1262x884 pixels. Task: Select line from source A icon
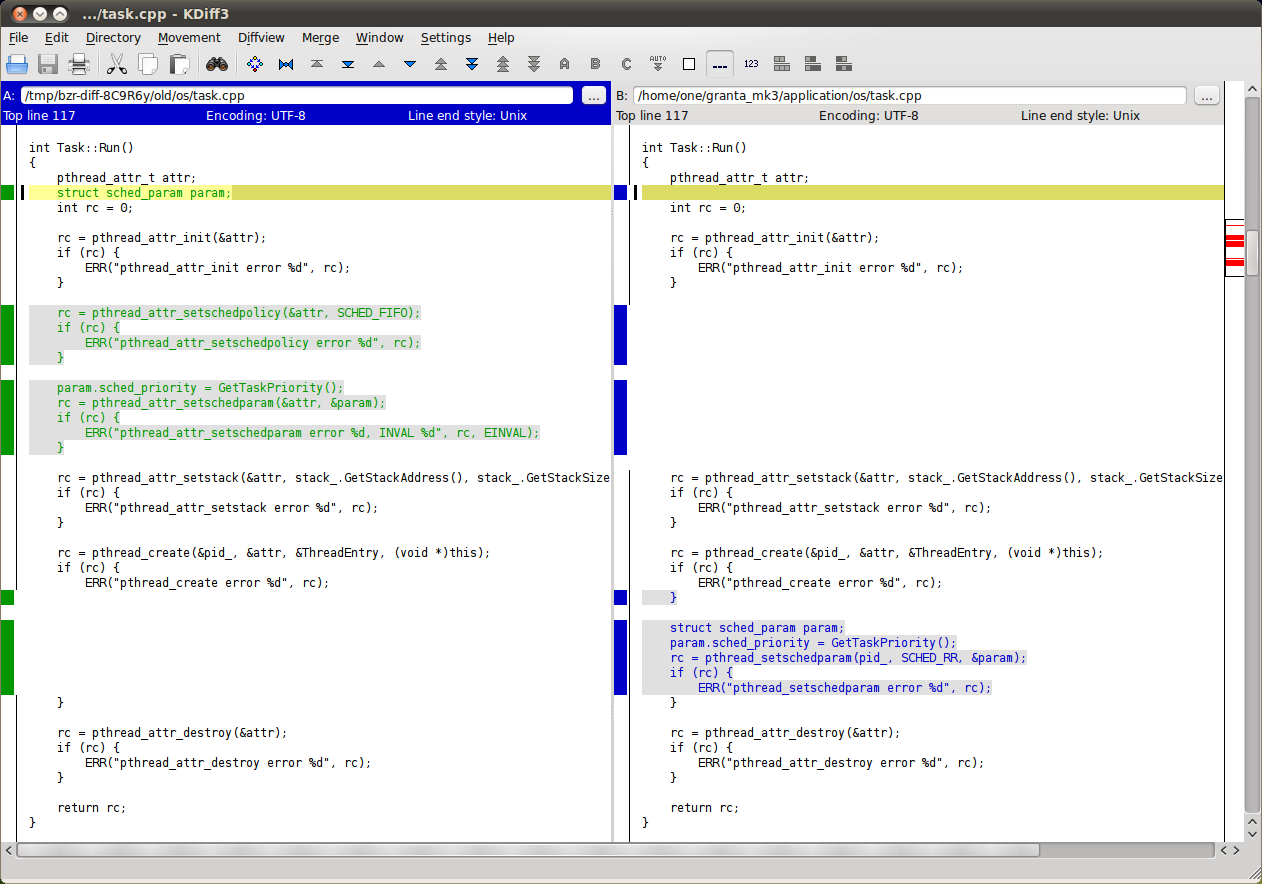[x=564, y=63]
